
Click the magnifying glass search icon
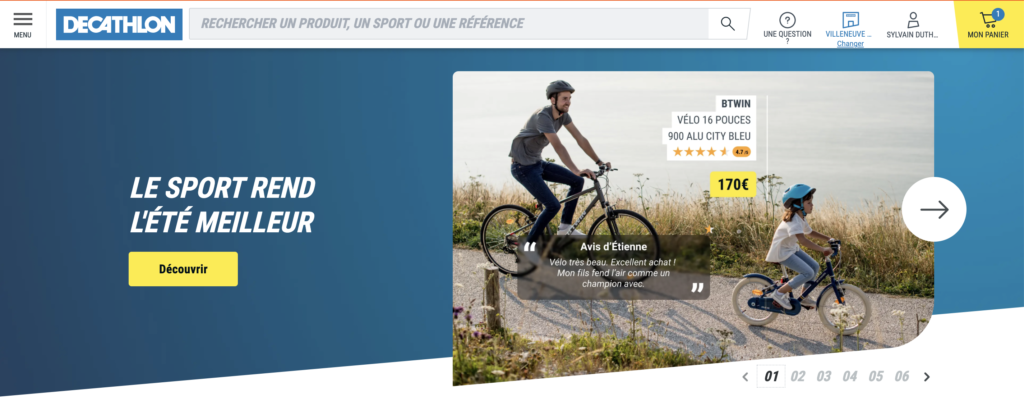[x=728, y=24]
